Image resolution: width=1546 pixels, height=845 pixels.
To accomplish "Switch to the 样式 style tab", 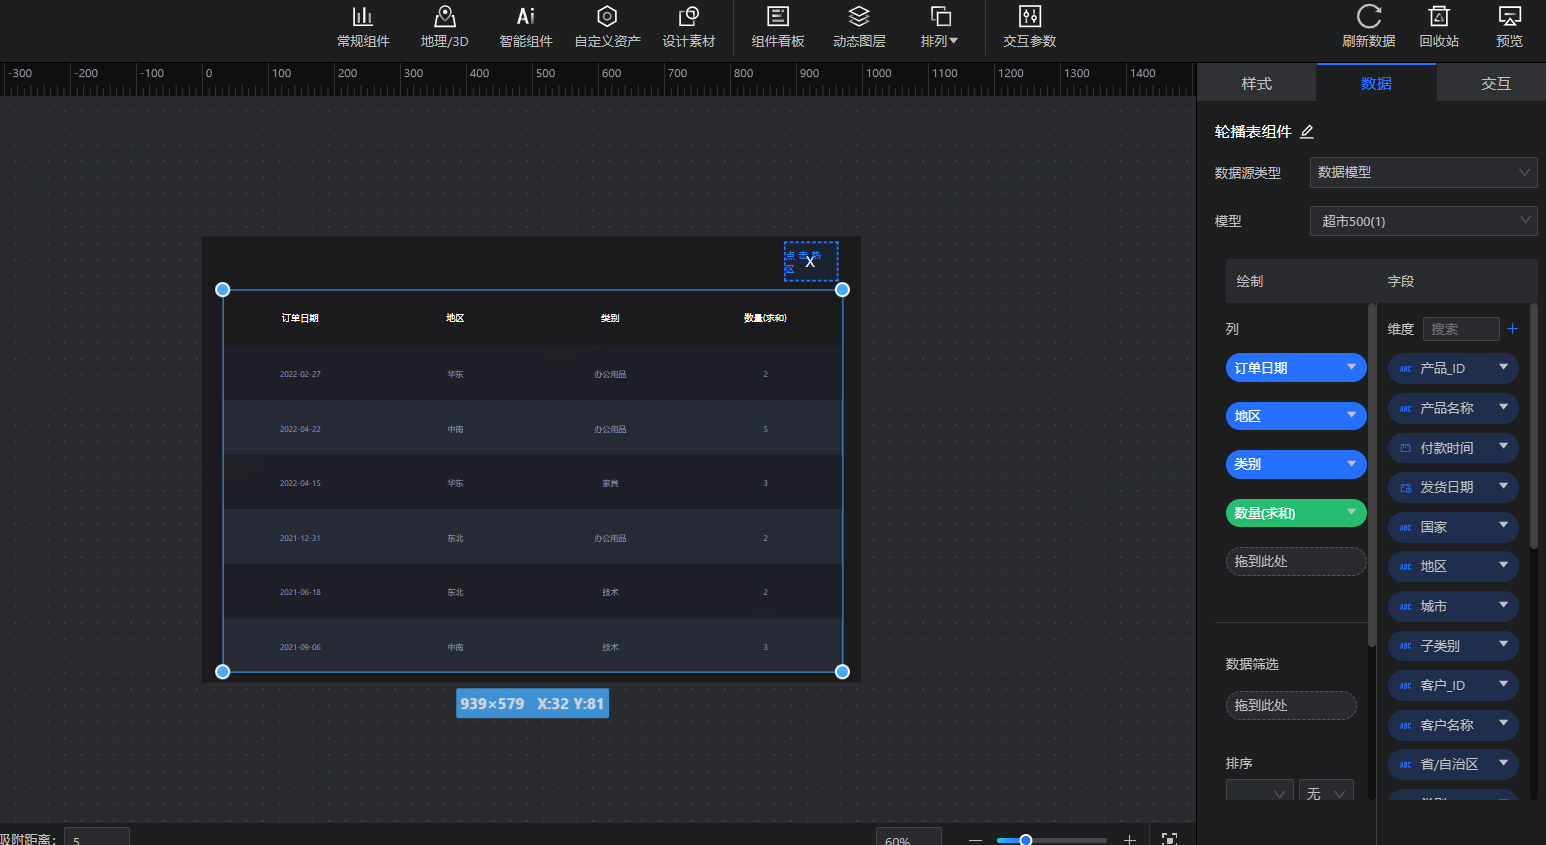I will tap(1257, 84).
